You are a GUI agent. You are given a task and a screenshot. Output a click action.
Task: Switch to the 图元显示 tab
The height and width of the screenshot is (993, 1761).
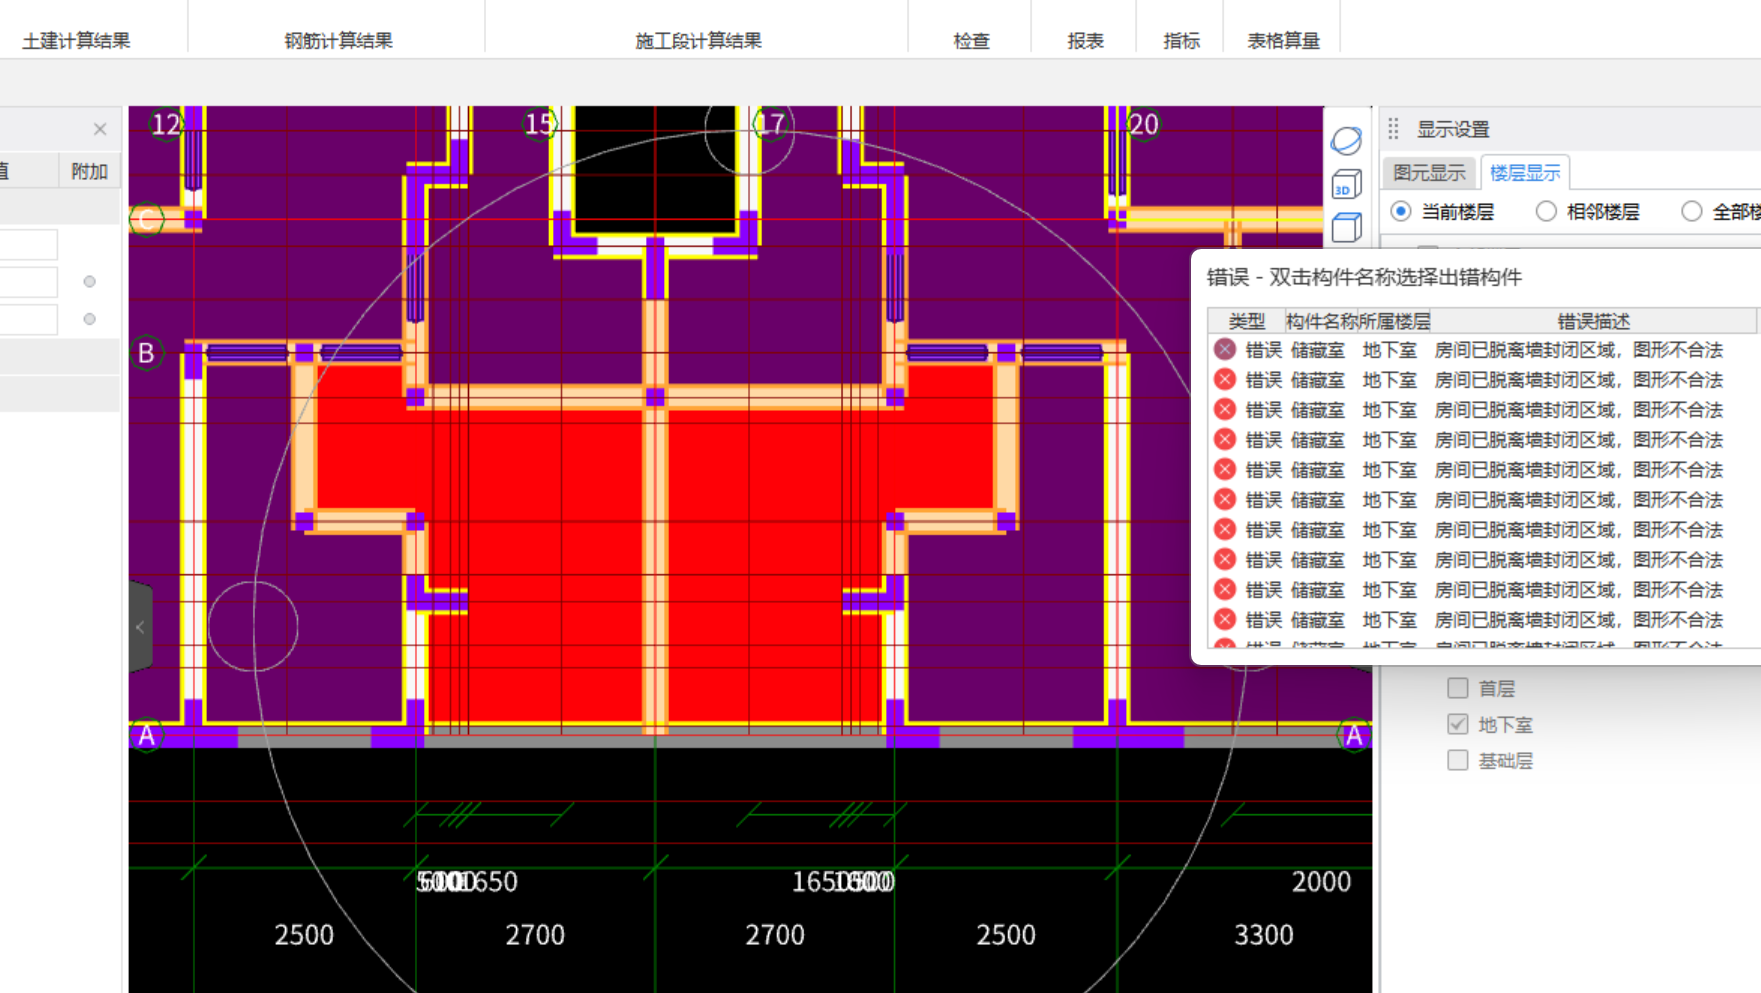1429,173
